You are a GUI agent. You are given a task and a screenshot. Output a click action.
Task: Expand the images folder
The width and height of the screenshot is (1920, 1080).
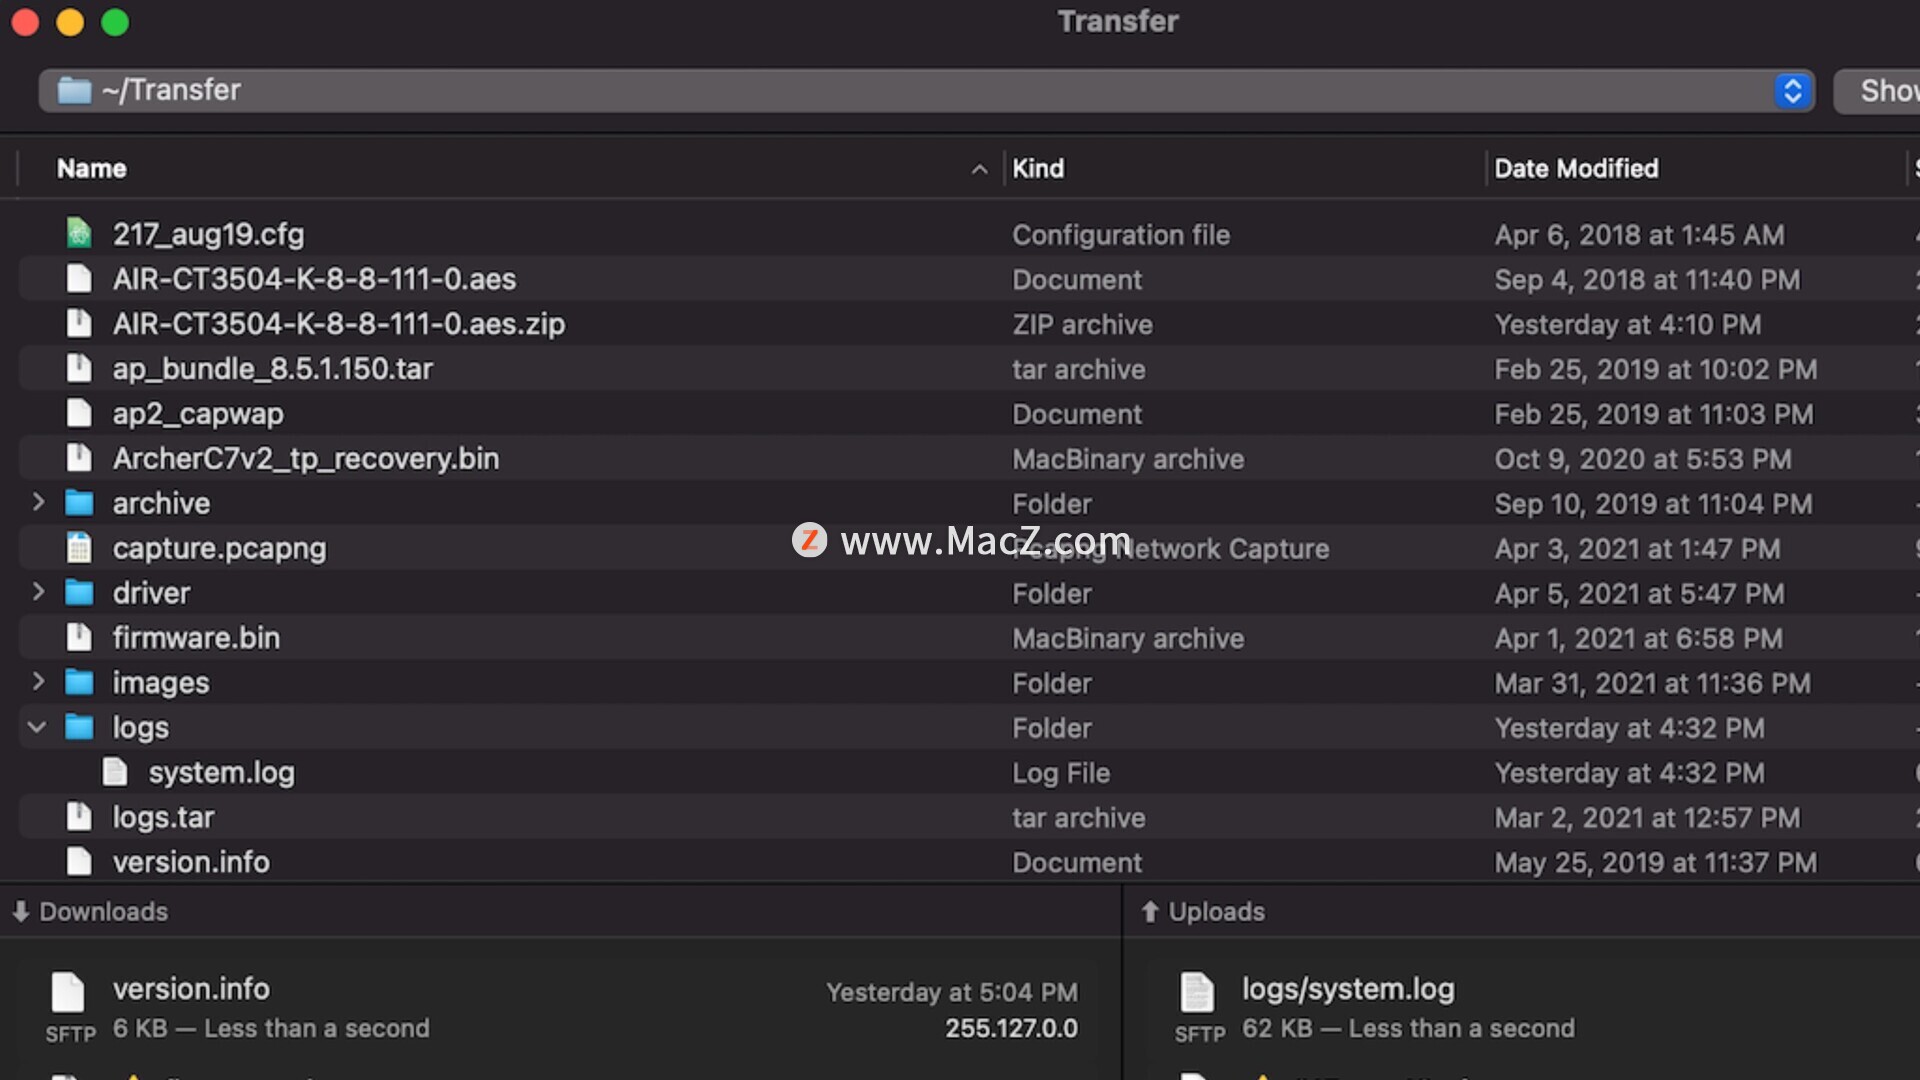(x=38, y=682)
